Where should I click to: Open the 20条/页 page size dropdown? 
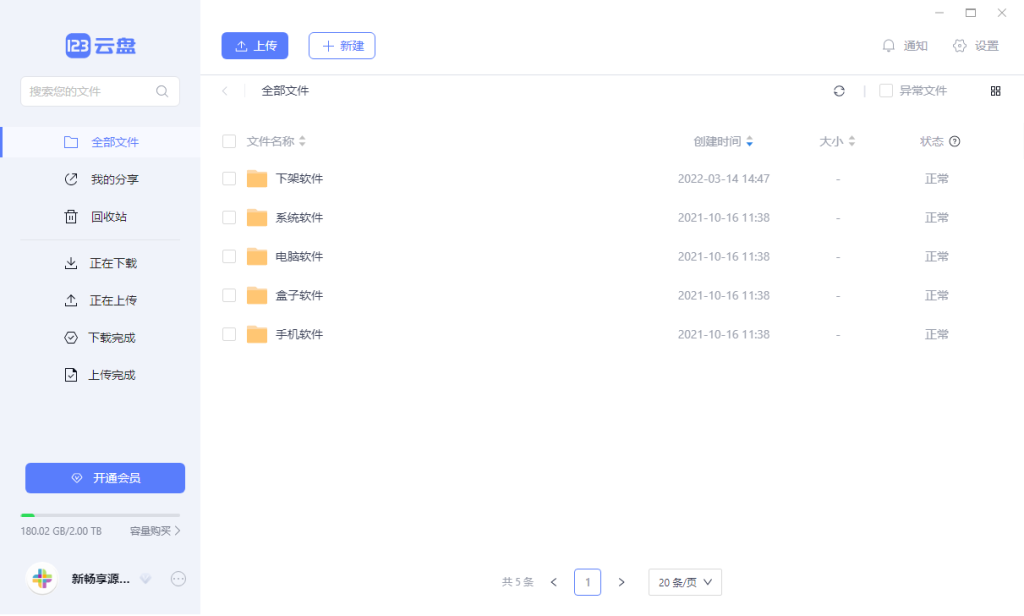coord(685,582)
